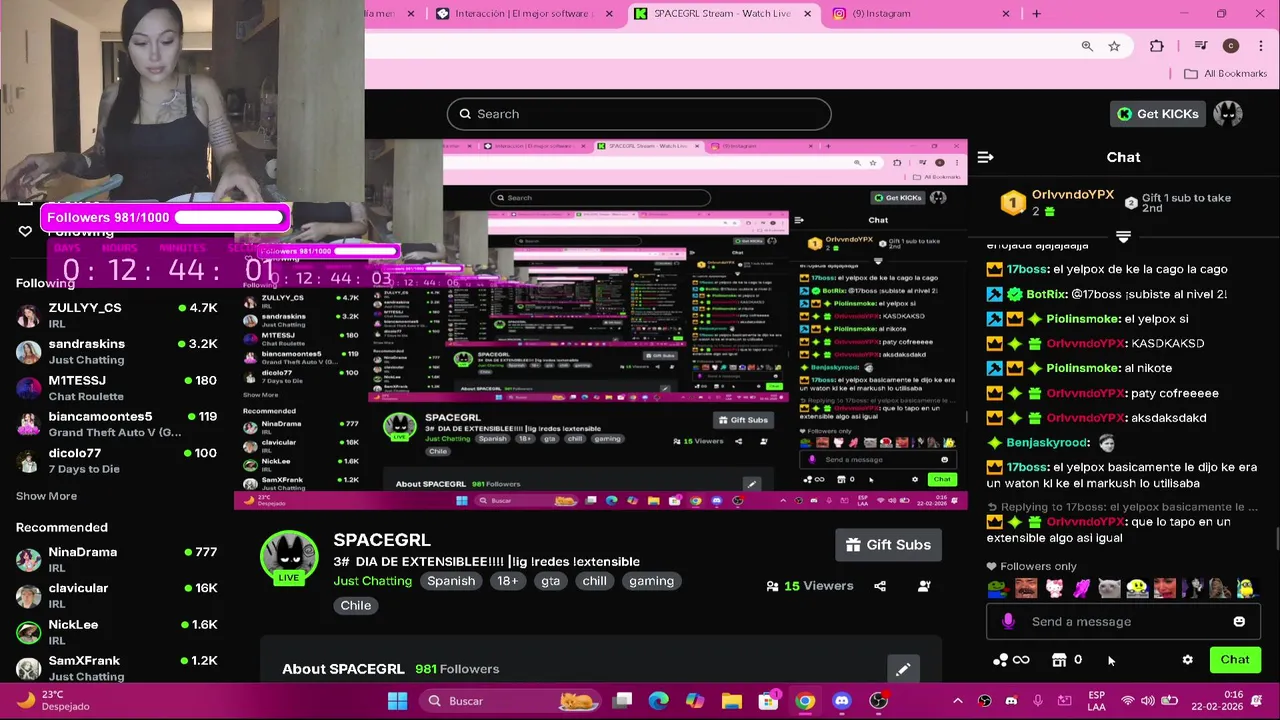Close the SPACEGRL Stream tab
Viewport: 1280px width, 720px height.
(x=808, y=14)
